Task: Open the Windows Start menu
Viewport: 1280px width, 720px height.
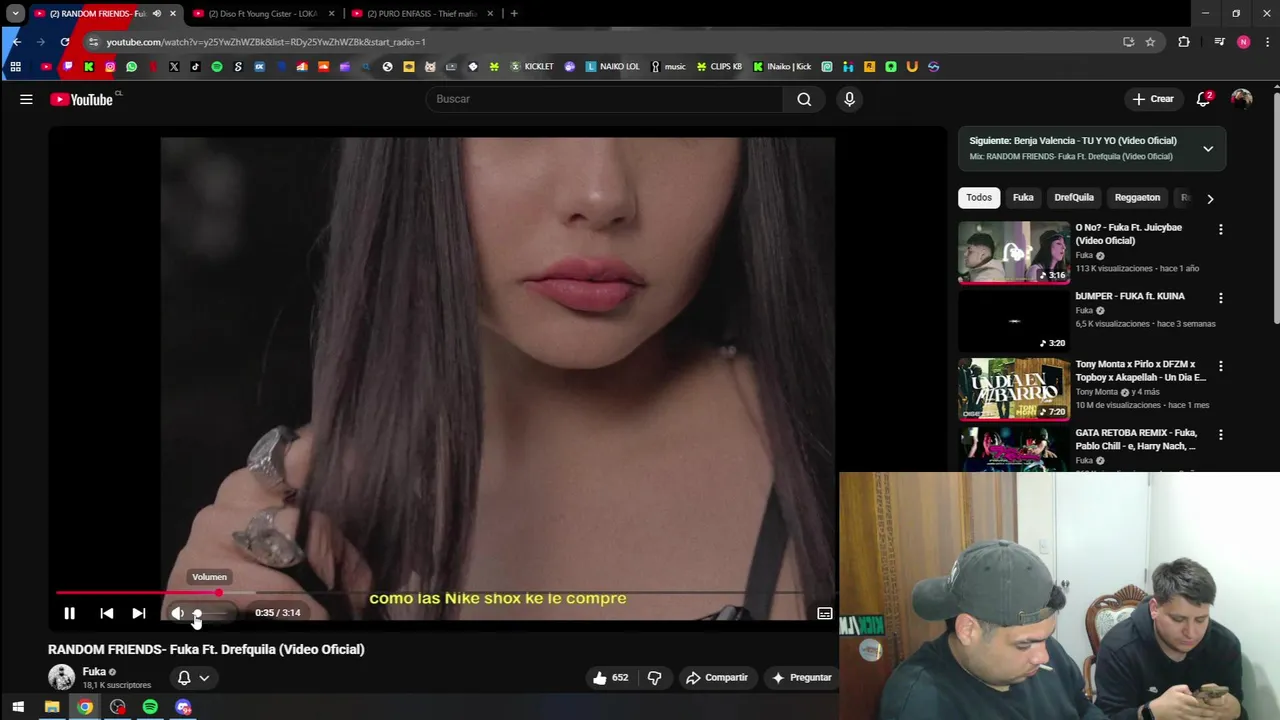Action: click(x=18, y=707)
